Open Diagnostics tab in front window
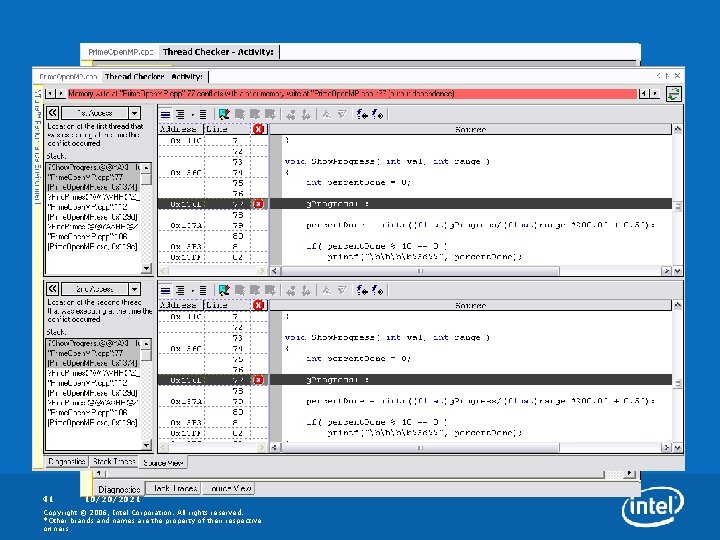720x540 pixels. pos(67,461)
